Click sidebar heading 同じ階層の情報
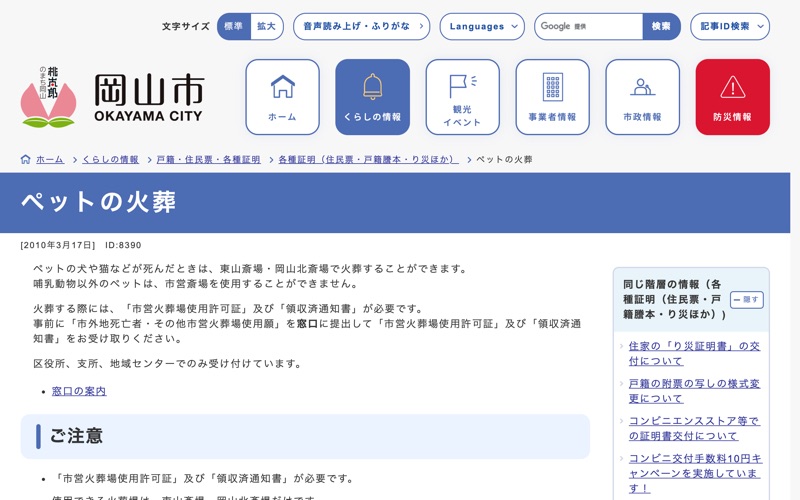Screen dimensions: 800x500 tap(674, 299)
